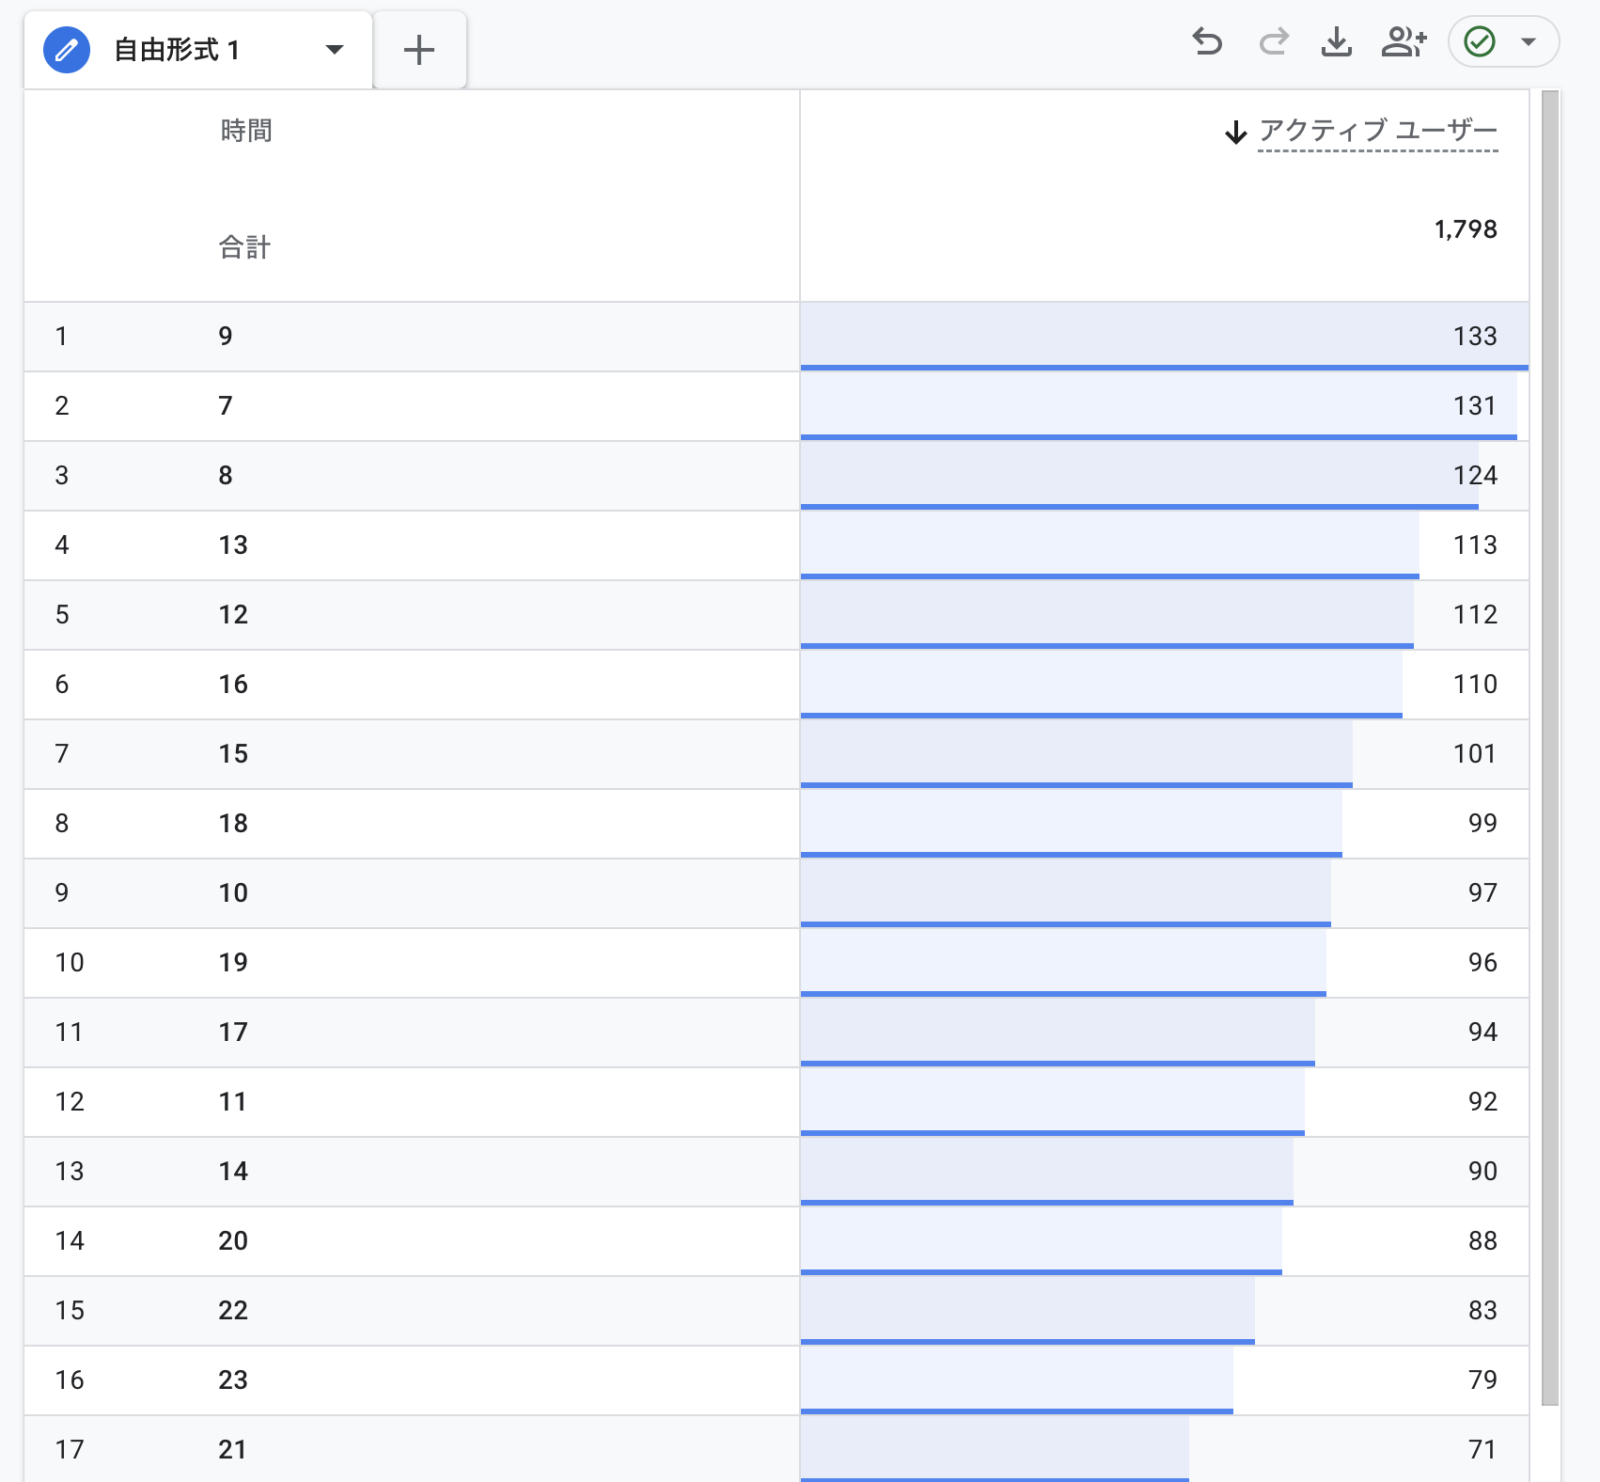The width and height of the screenshot is (1600, 1482).
Task: Select the active users value 124
Action: [1475, 475]
